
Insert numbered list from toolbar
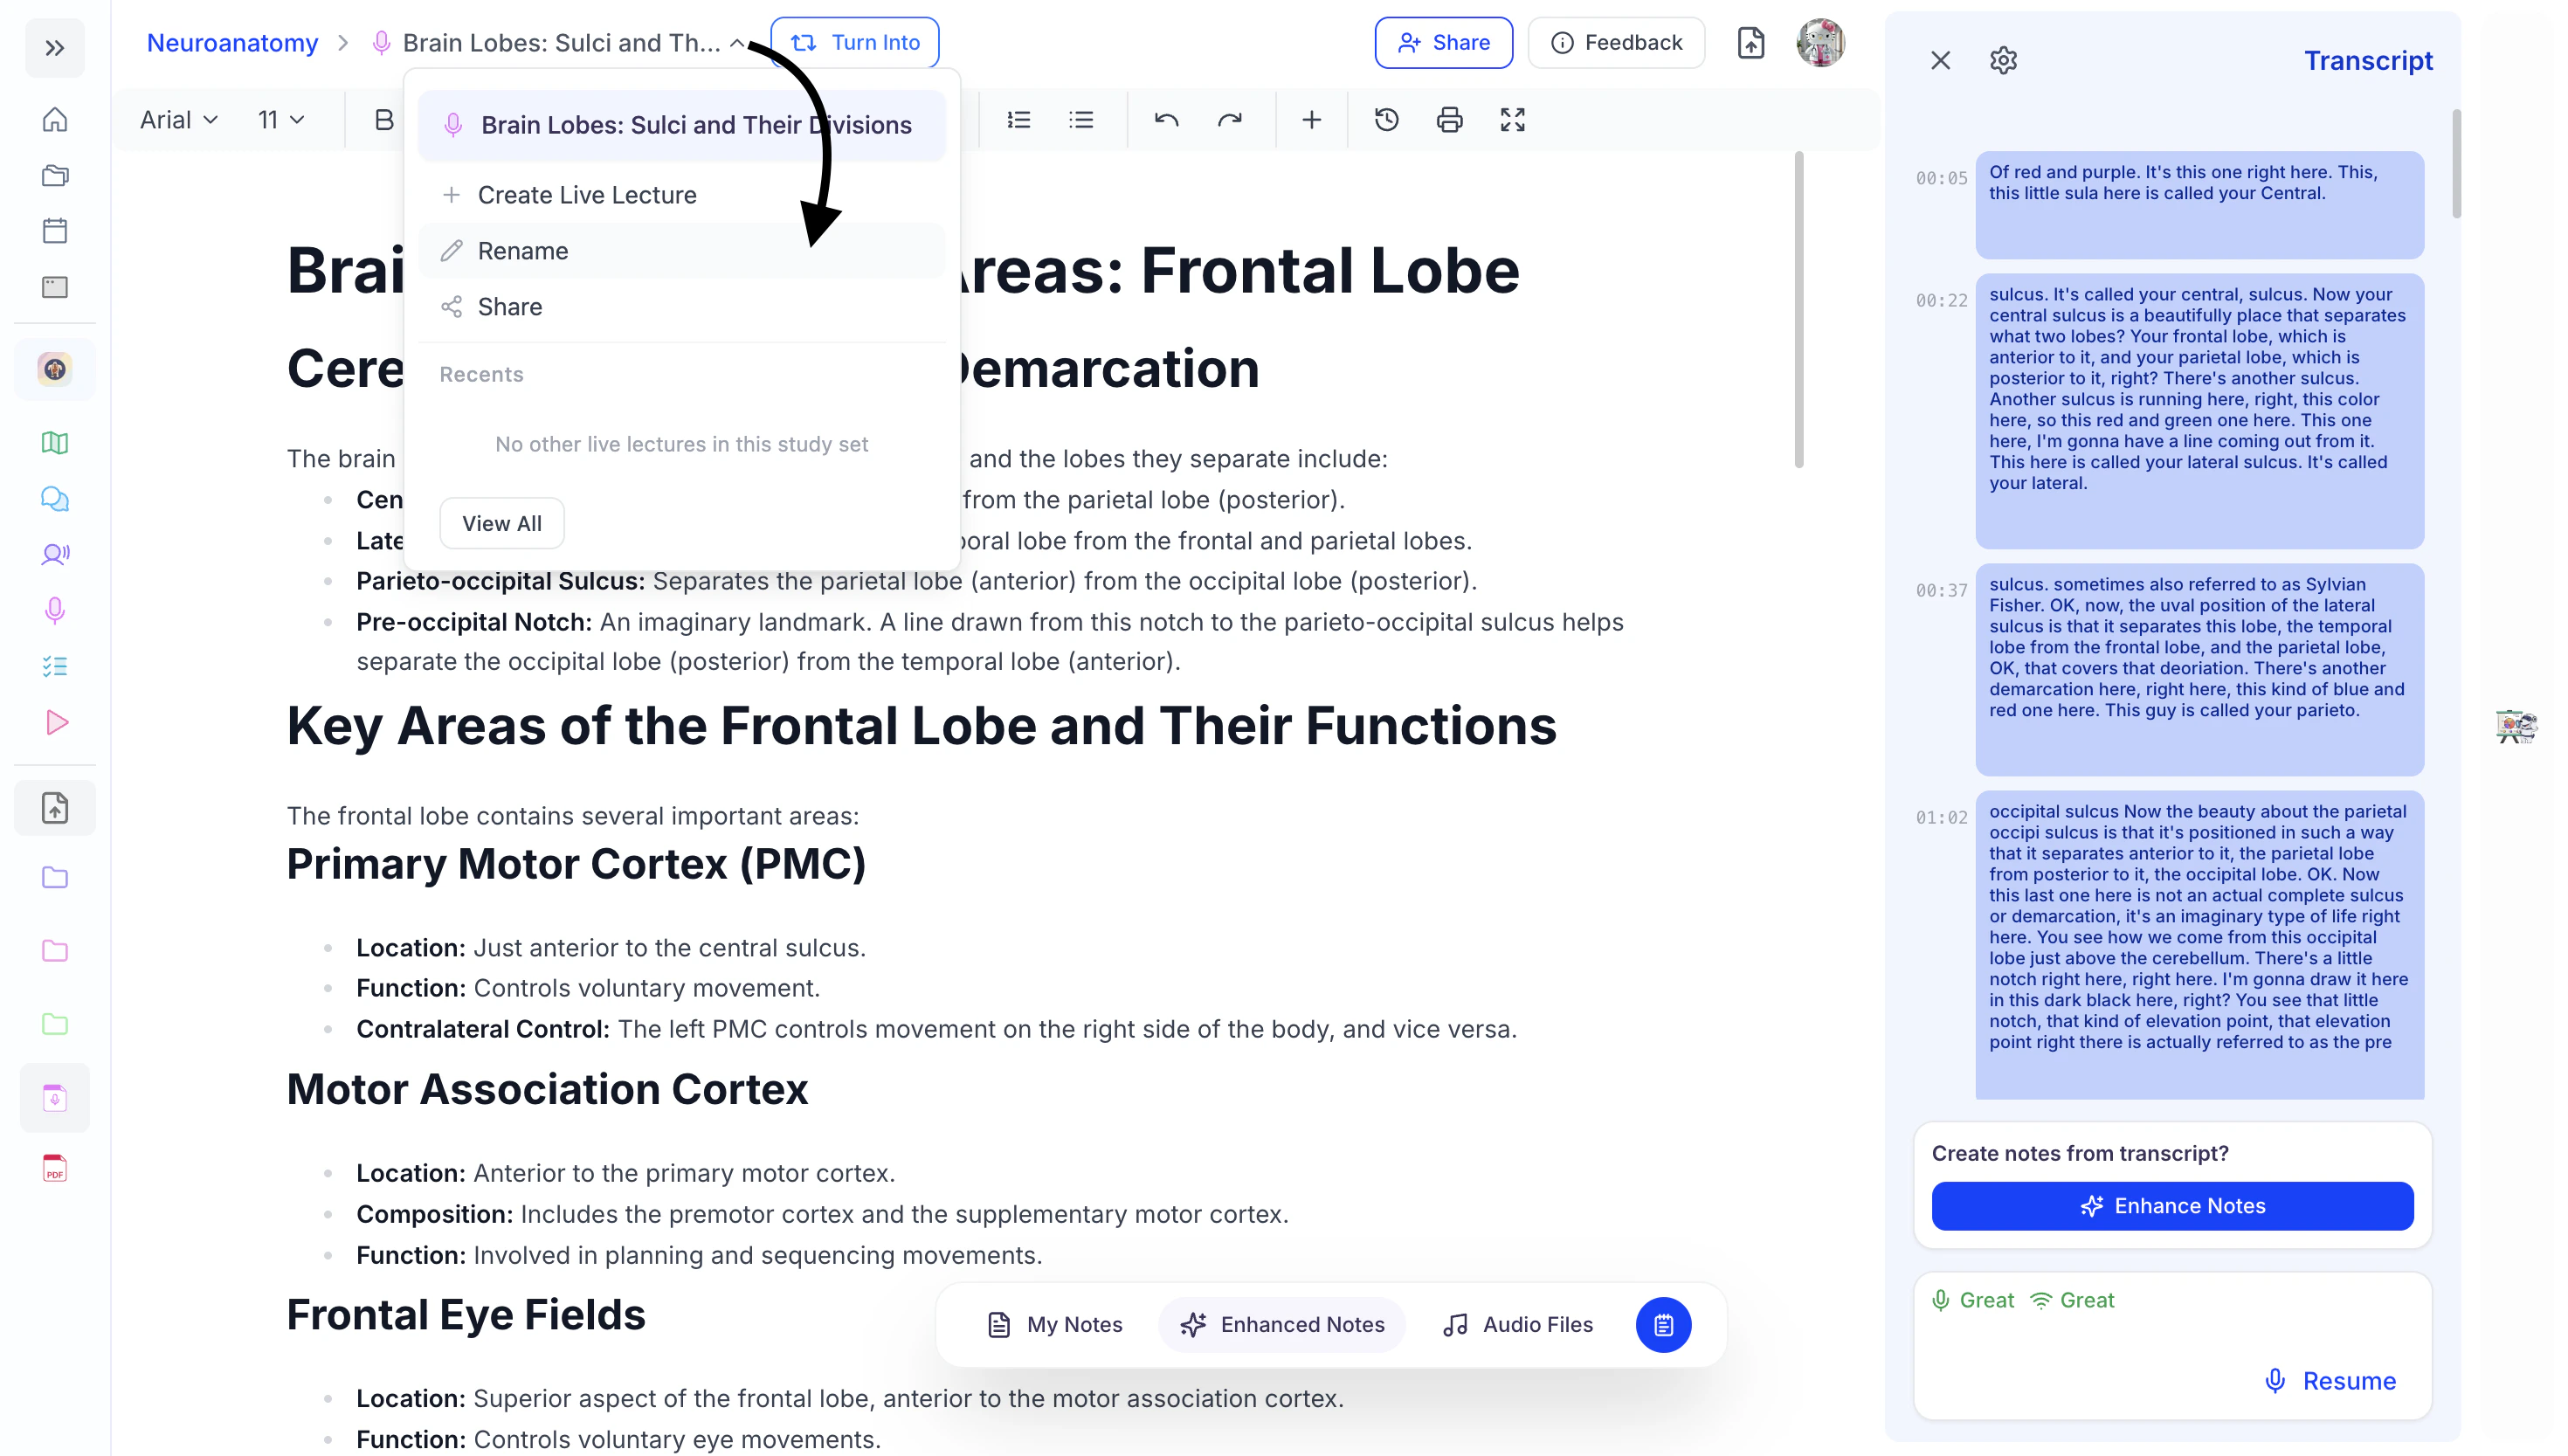(x=1018, y=120)
